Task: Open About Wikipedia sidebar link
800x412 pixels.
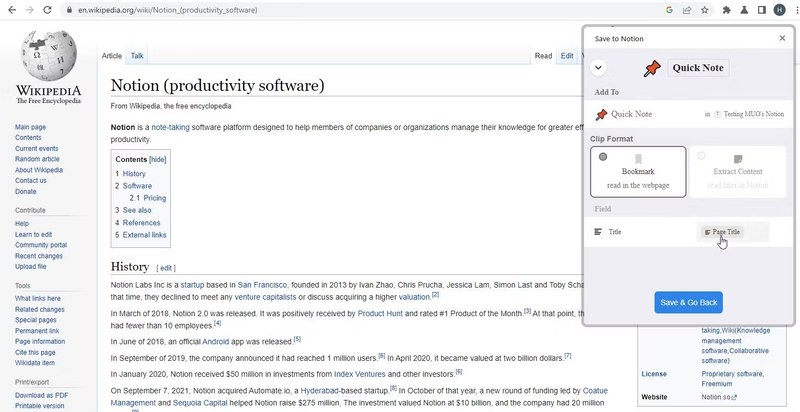Action: click(x=39, y=170)
